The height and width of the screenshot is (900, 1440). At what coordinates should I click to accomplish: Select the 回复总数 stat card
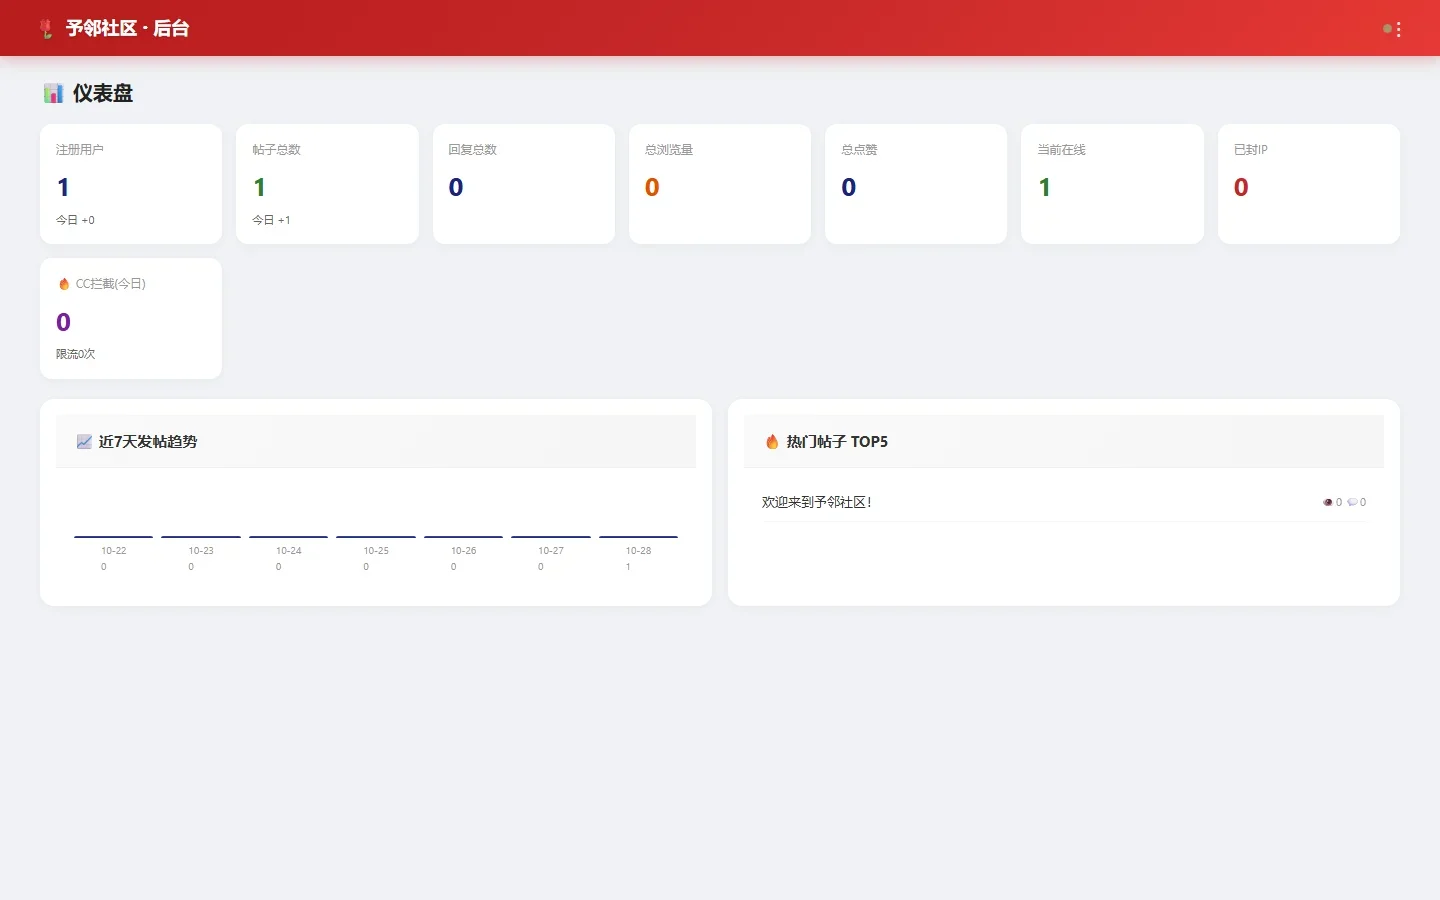(524, 184)
